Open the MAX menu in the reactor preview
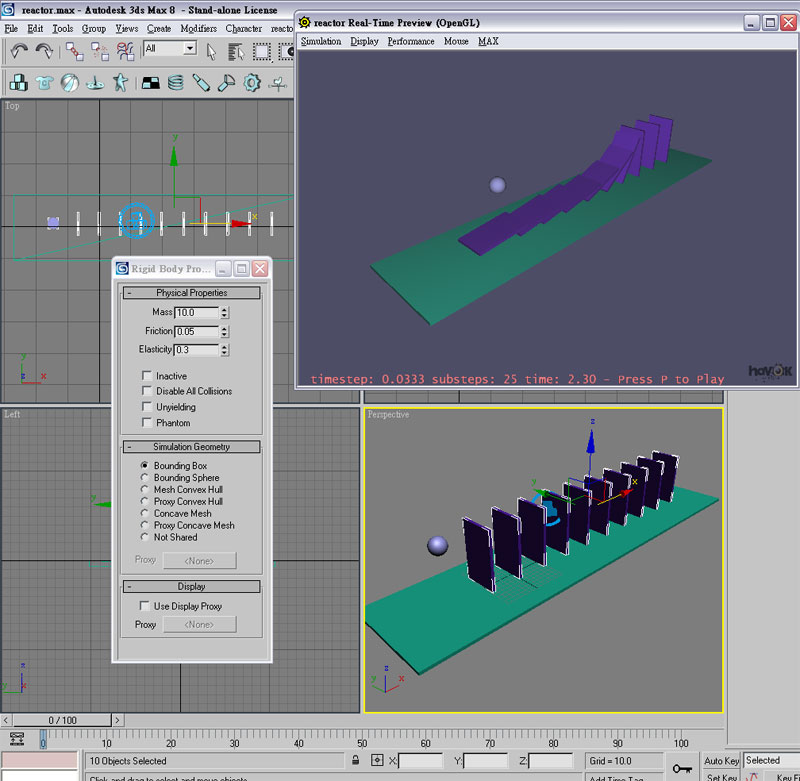Viewport: 800px width, 781px height. 488,41
